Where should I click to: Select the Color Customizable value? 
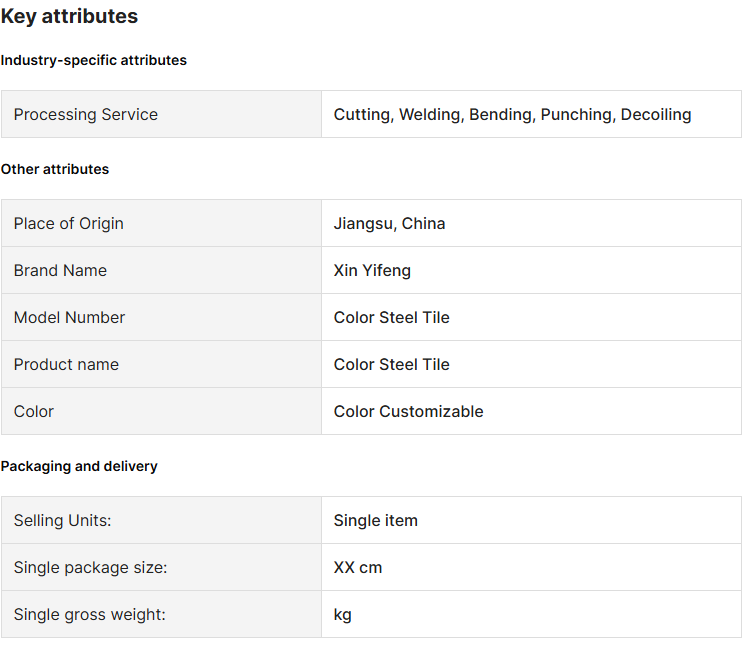(408, 411)
